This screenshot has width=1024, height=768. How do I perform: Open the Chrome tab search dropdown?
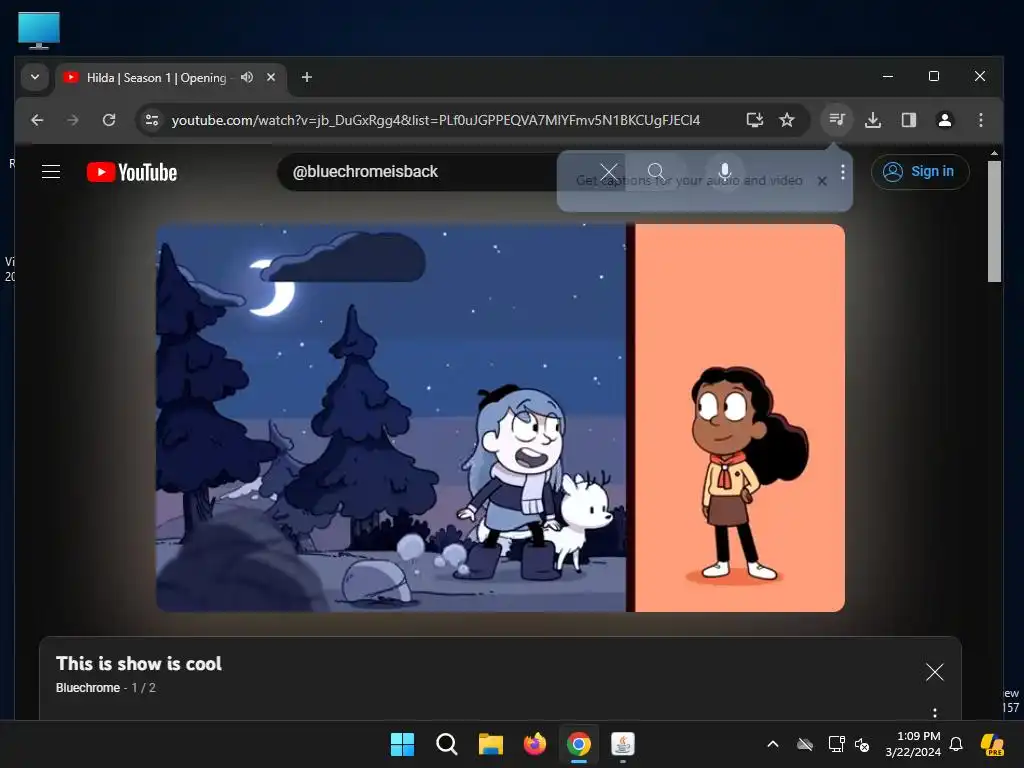[x=35, y=77]
